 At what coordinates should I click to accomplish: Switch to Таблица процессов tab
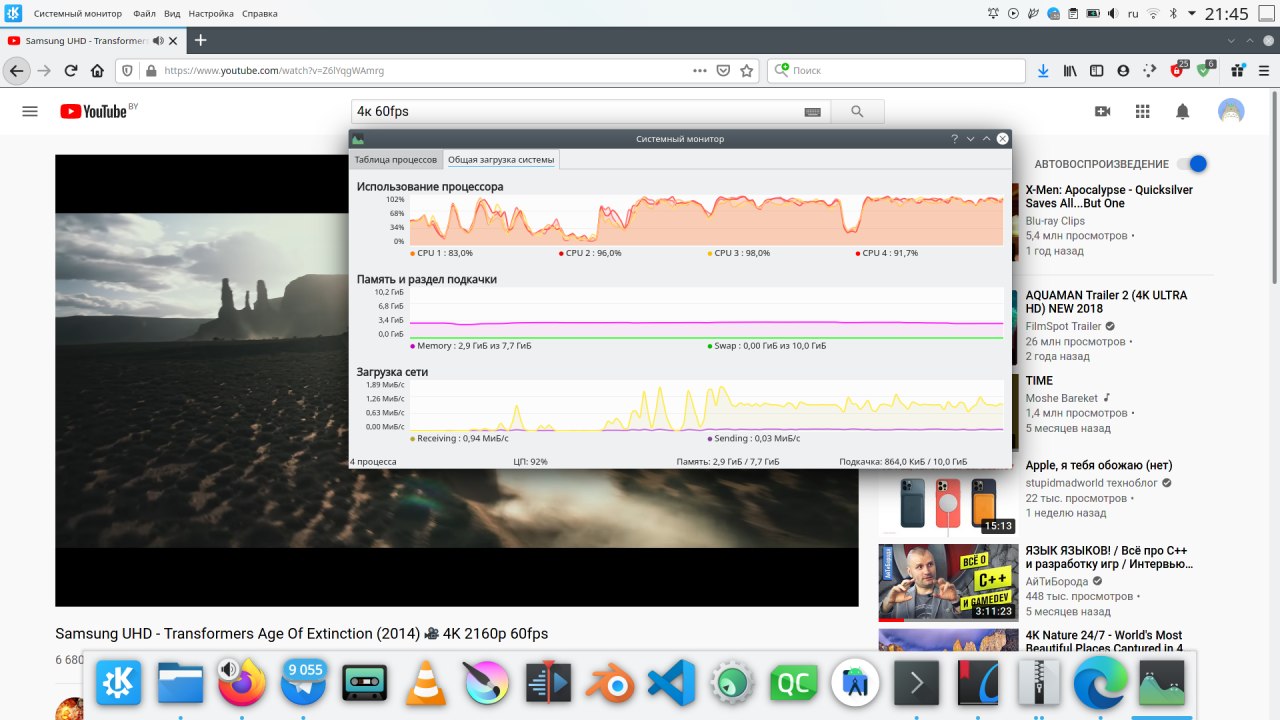[396, 160]
